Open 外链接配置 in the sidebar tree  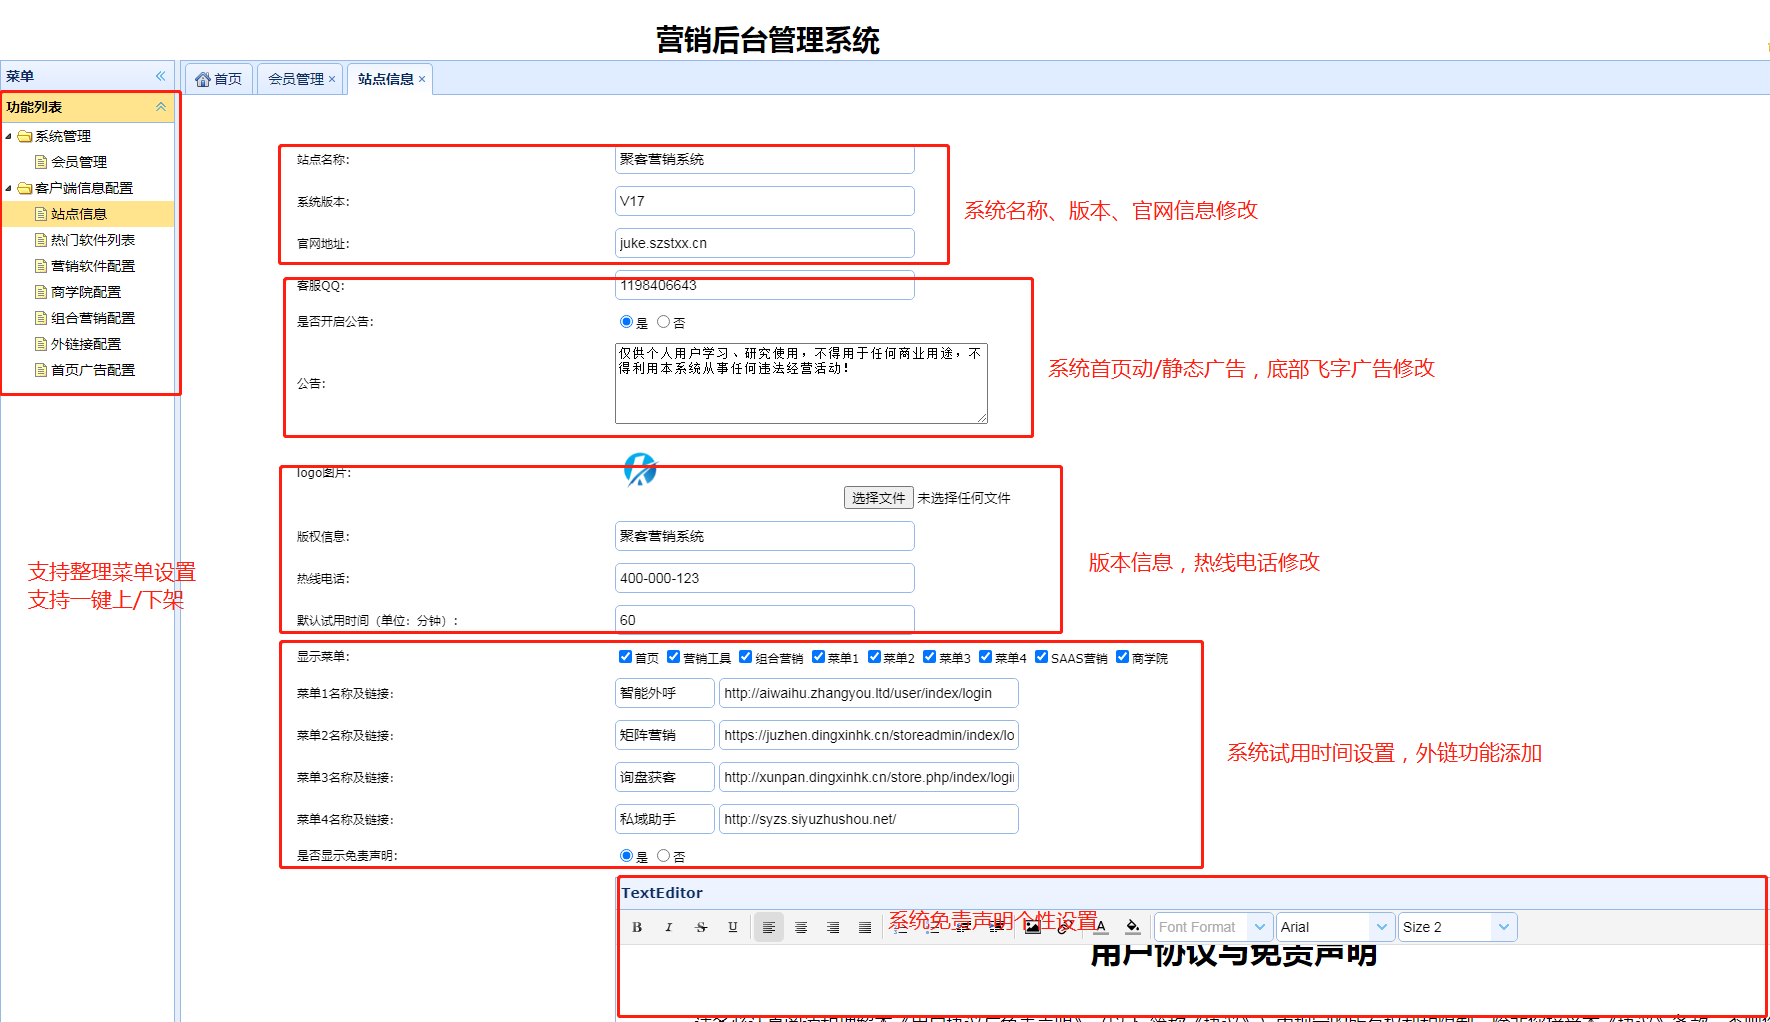pyautogui.click(x=86, y=344)
